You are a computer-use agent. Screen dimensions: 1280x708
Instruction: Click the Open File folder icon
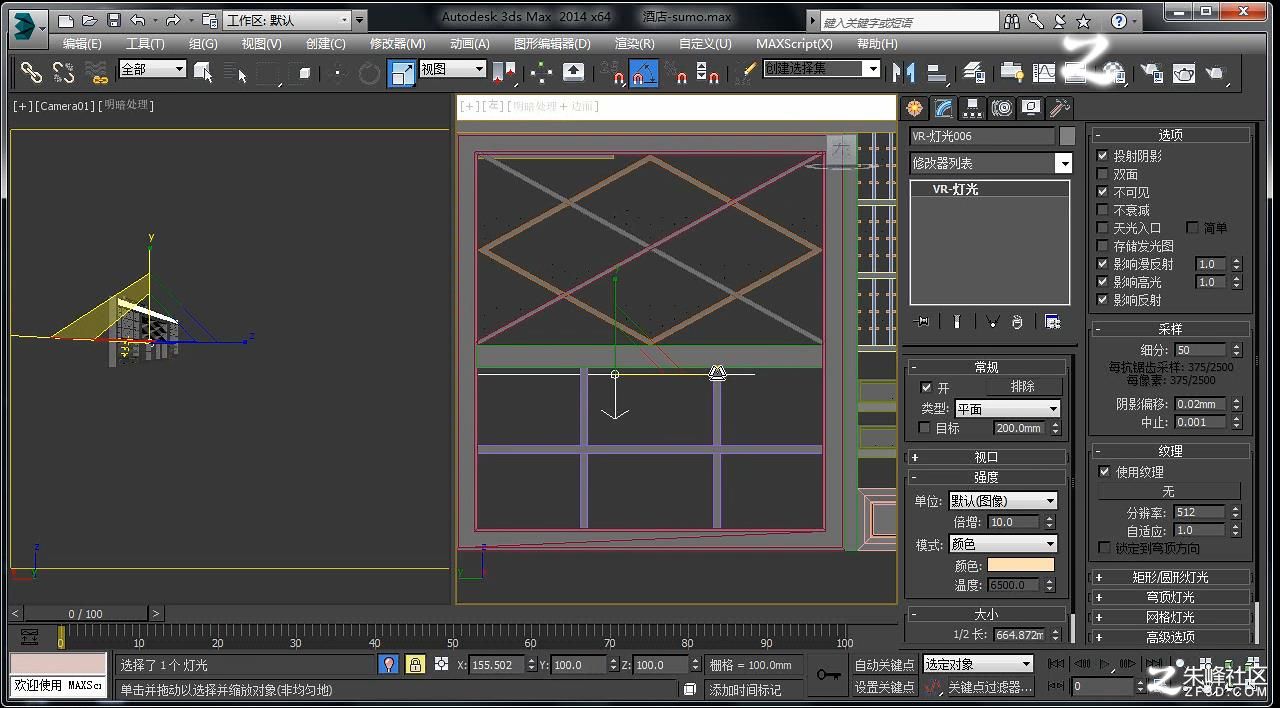click(x=89, y=20)
